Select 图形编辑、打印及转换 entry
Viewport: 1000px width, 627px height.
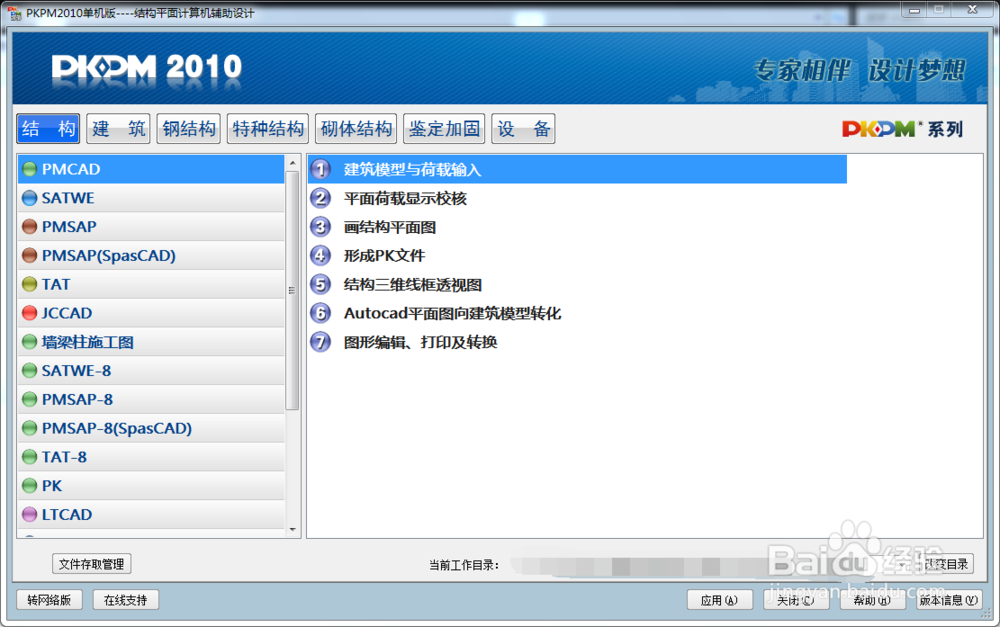420,343
